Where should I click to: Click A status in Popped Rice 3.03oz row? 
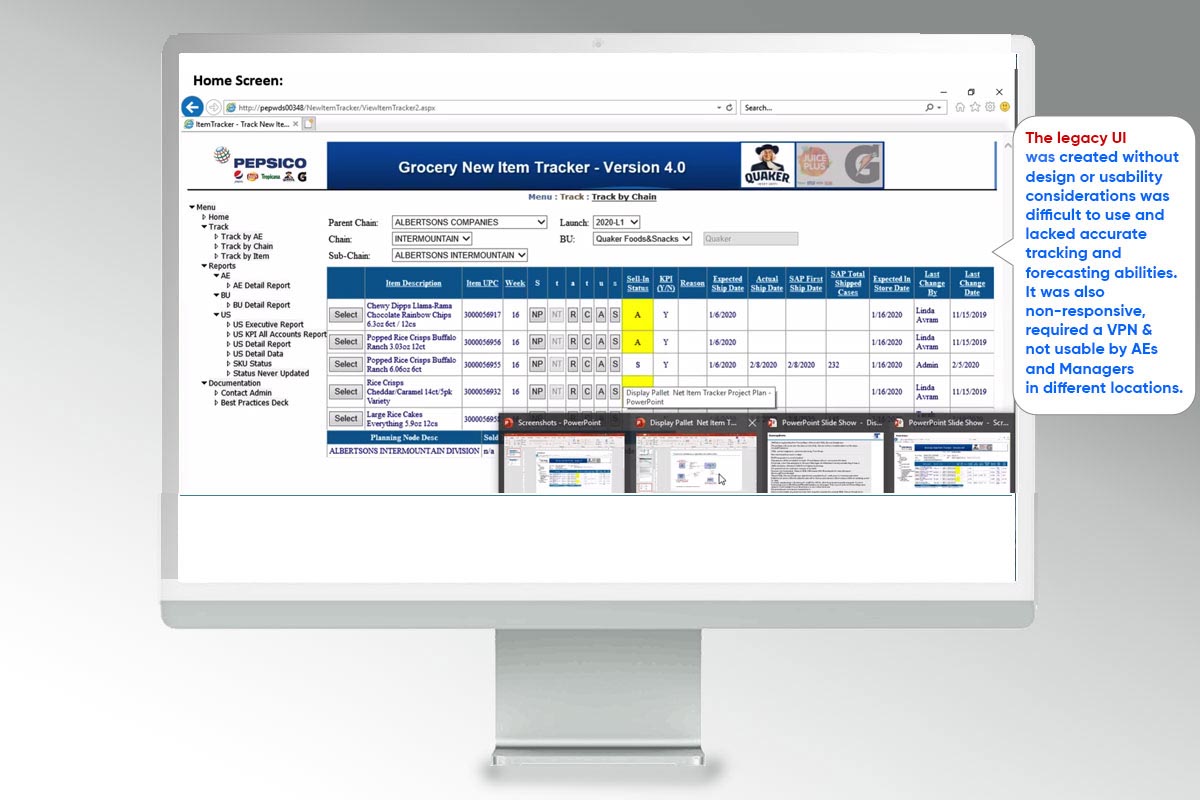[x=601, y=342]
